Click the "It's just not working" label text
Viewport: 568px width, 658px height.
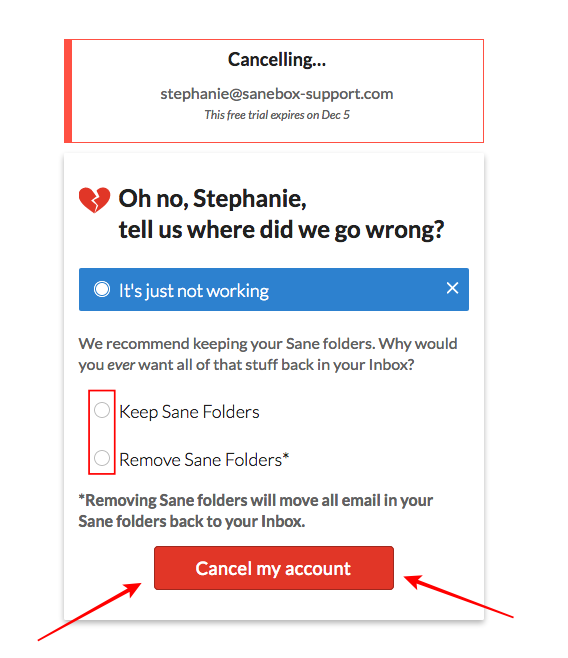pos(194,291)
